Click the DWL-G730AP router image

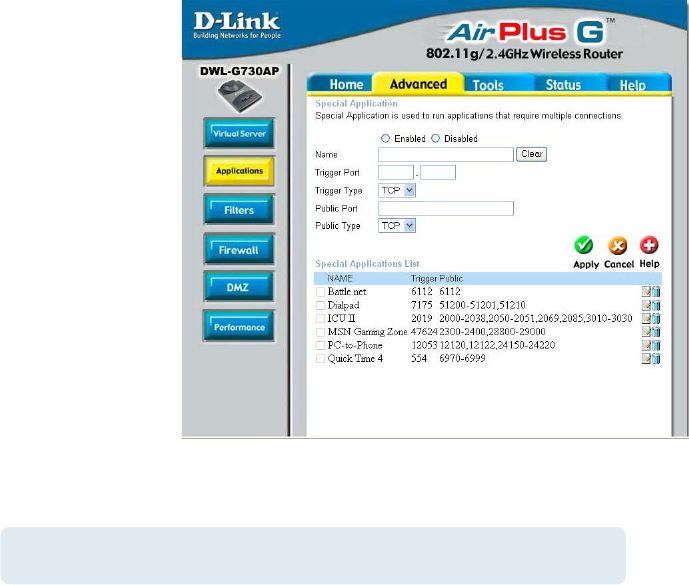pyautogui.click(x=239, y=95)
